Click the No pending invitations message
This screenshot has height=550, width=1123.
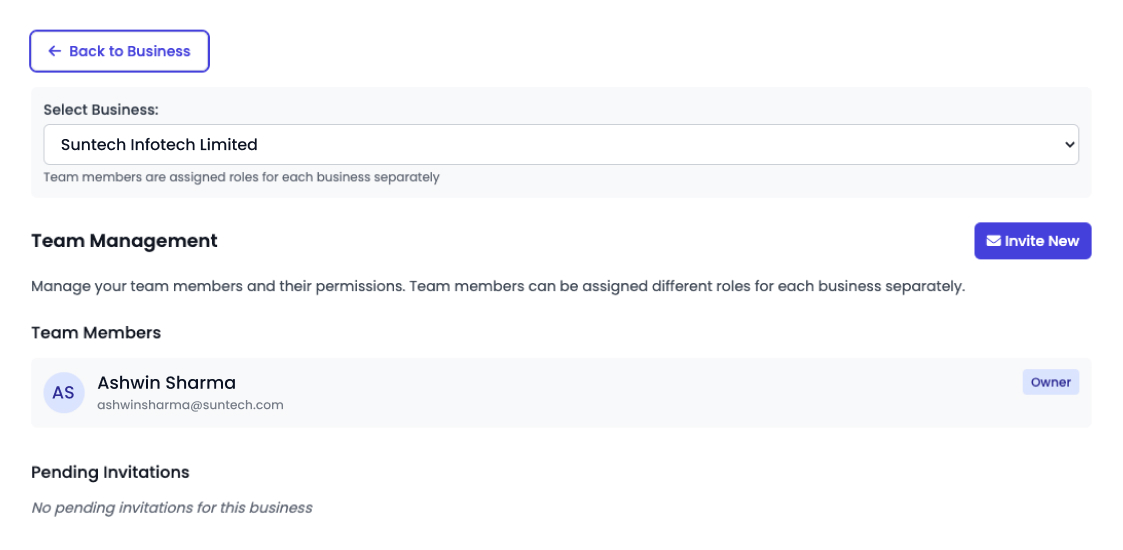172,508
